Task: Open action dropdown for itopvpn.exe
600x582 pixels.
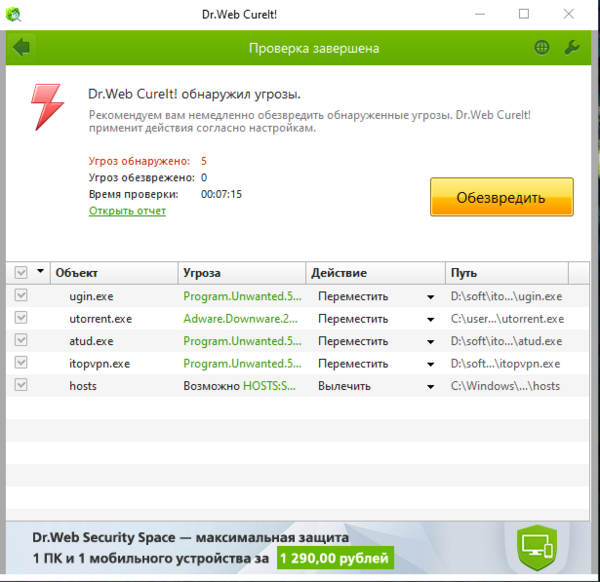Action: coord(430,364)
